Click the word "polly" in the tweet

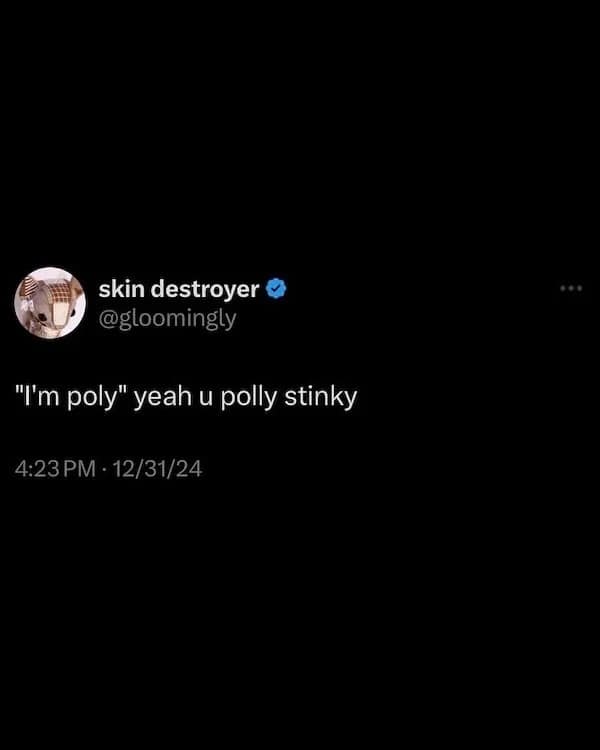pos(248,397)
